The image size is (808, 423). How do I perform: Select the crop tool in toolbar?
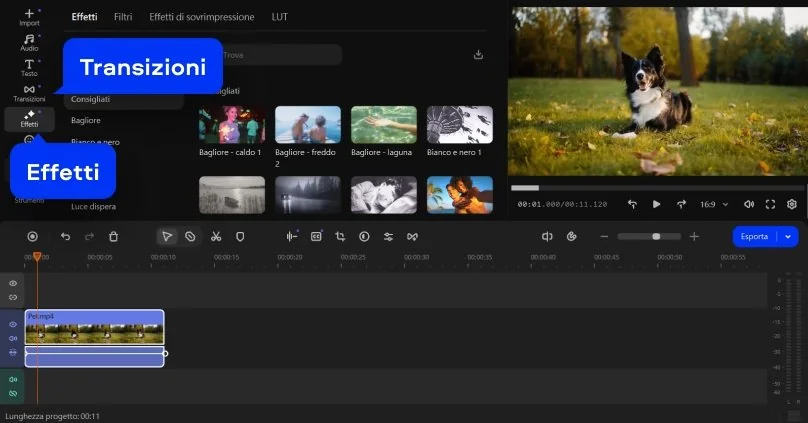pyautogui.click(x=340, y=236)
